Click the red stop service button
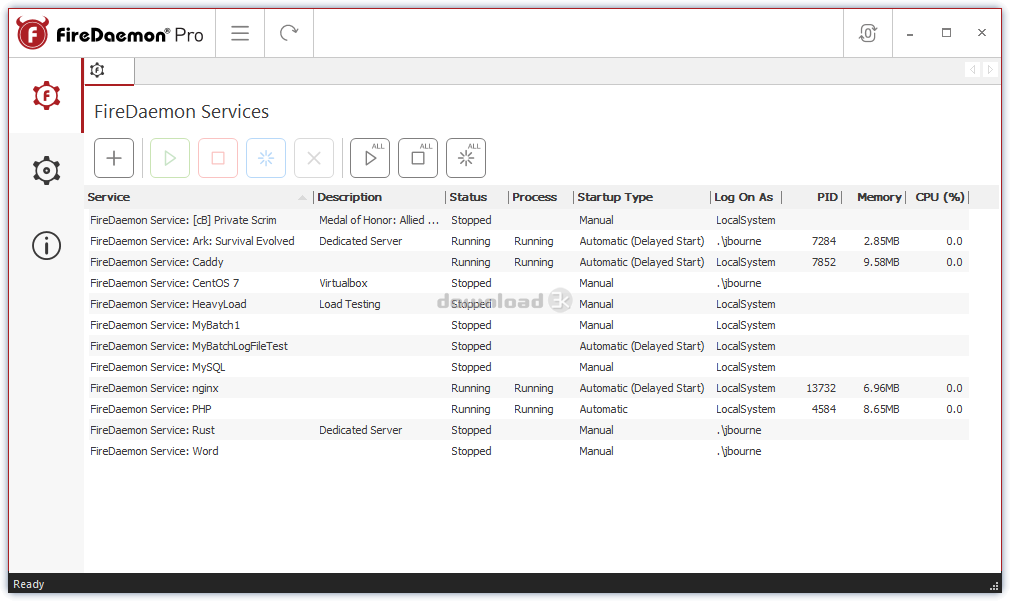 click(218, 158)
